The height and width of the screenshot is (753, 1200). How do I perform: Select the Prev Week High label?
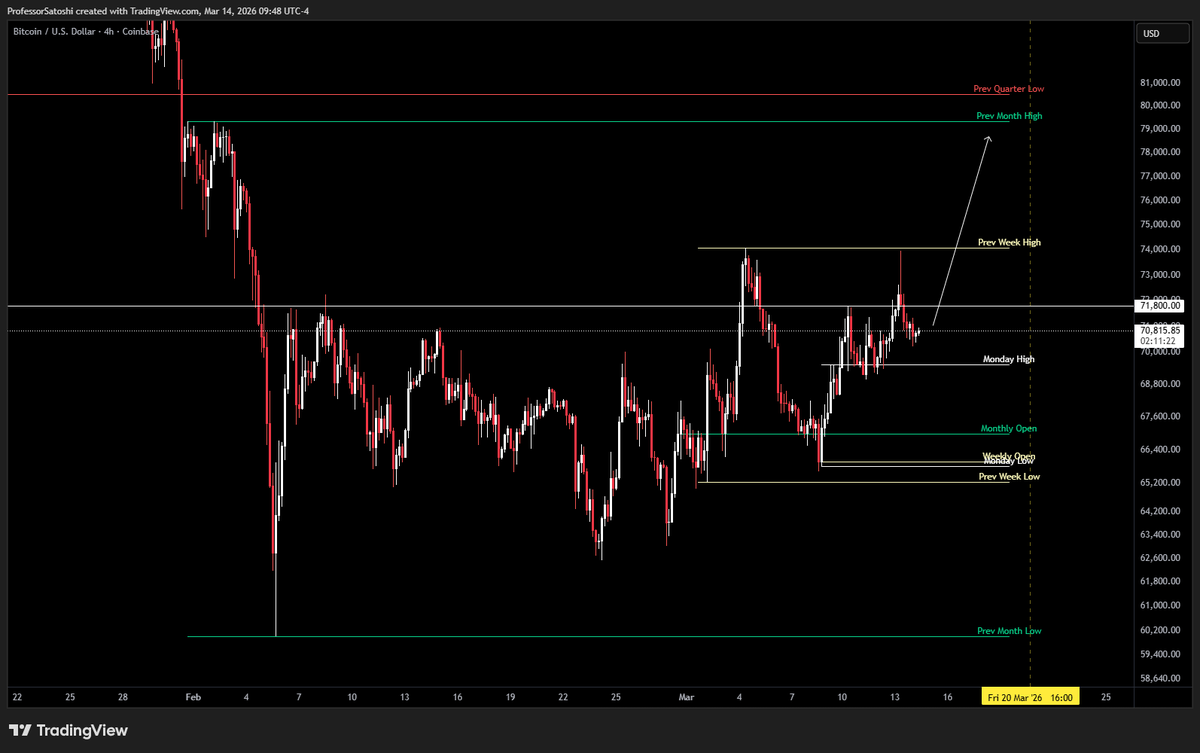[x=1009, y=243]
